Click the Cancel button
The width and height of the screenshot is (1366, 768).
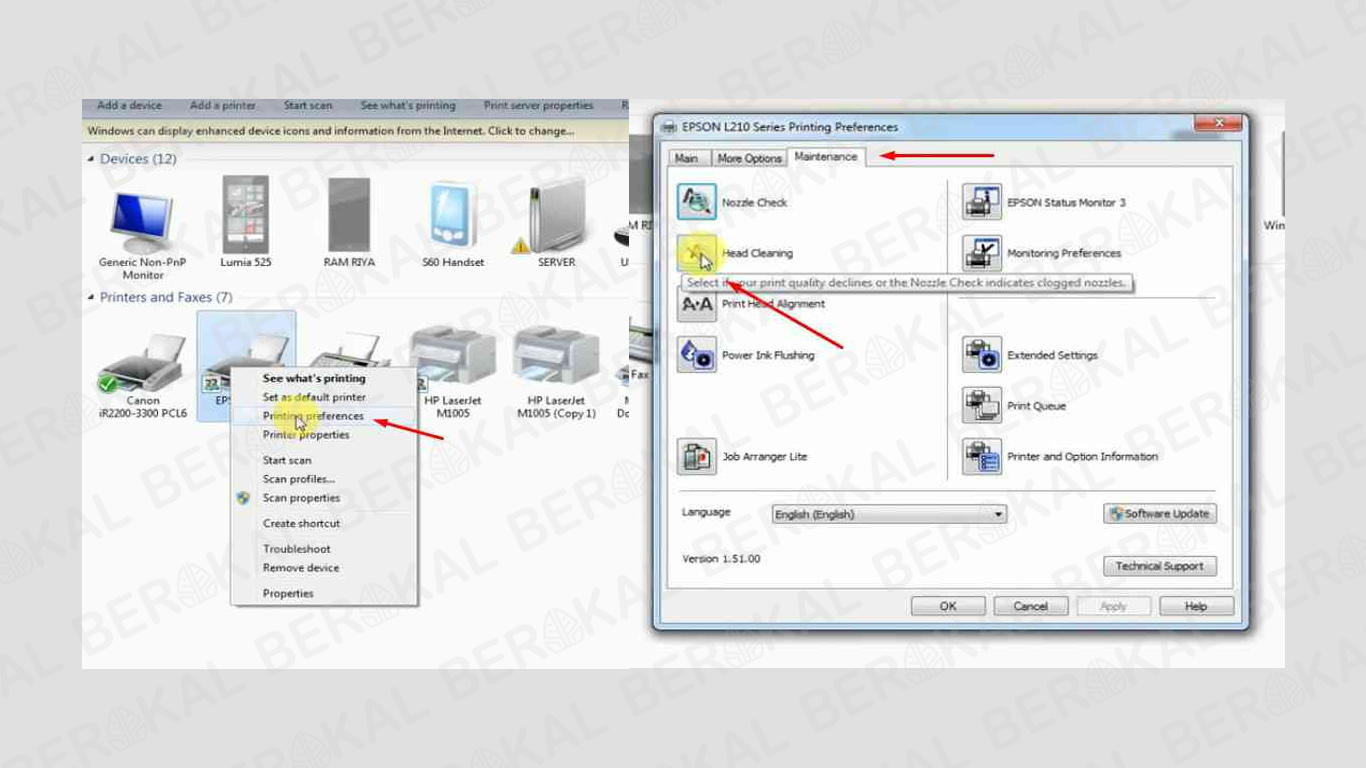tap(1031, 606)
